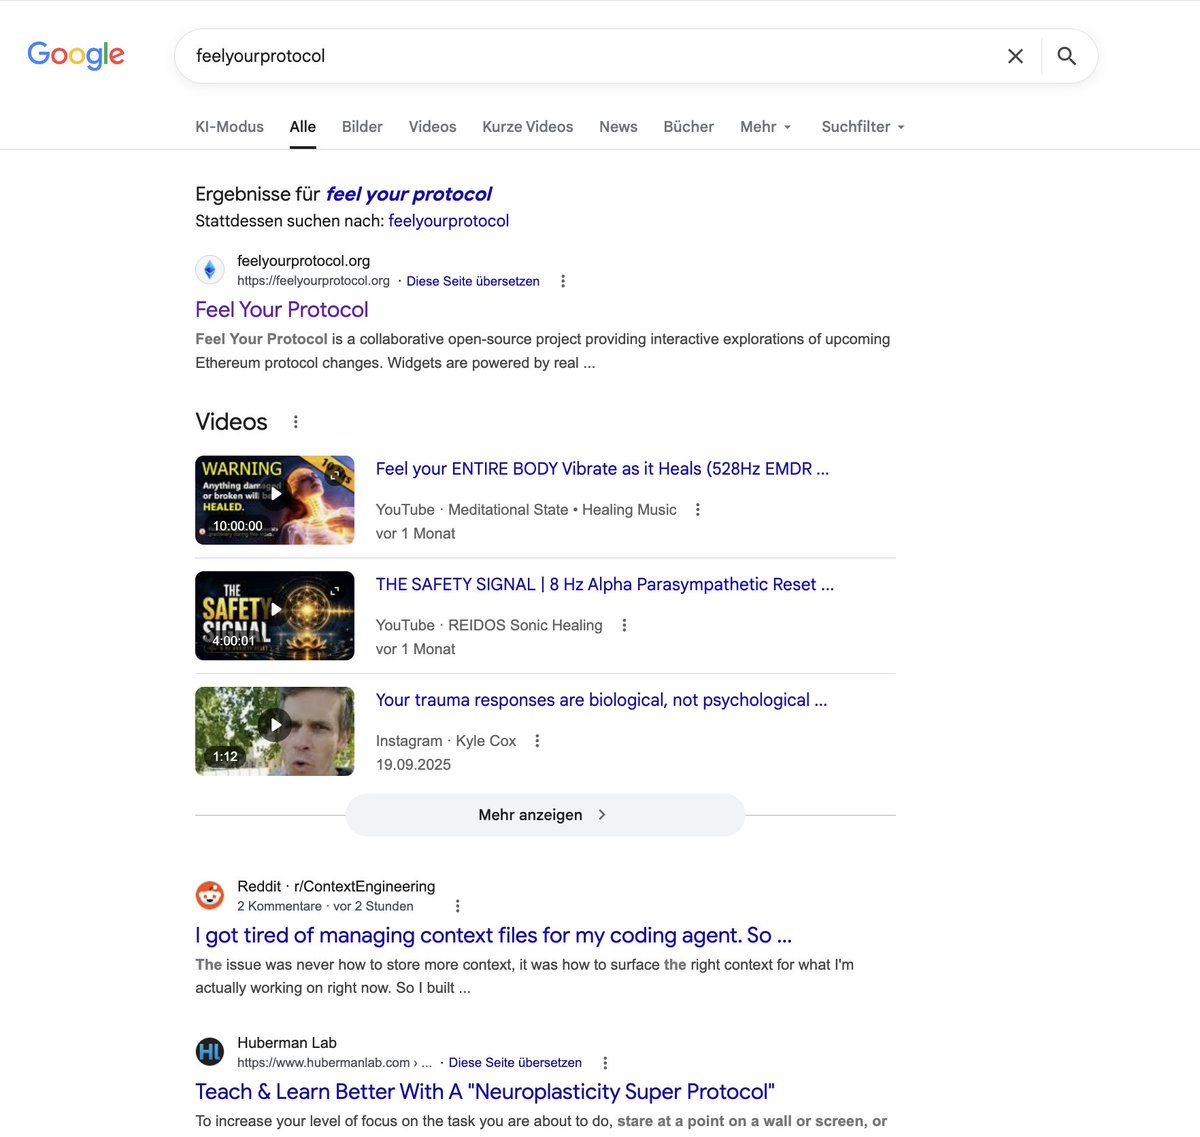Open feelyourprotocol.org result options menu

[x=563, y=281]
